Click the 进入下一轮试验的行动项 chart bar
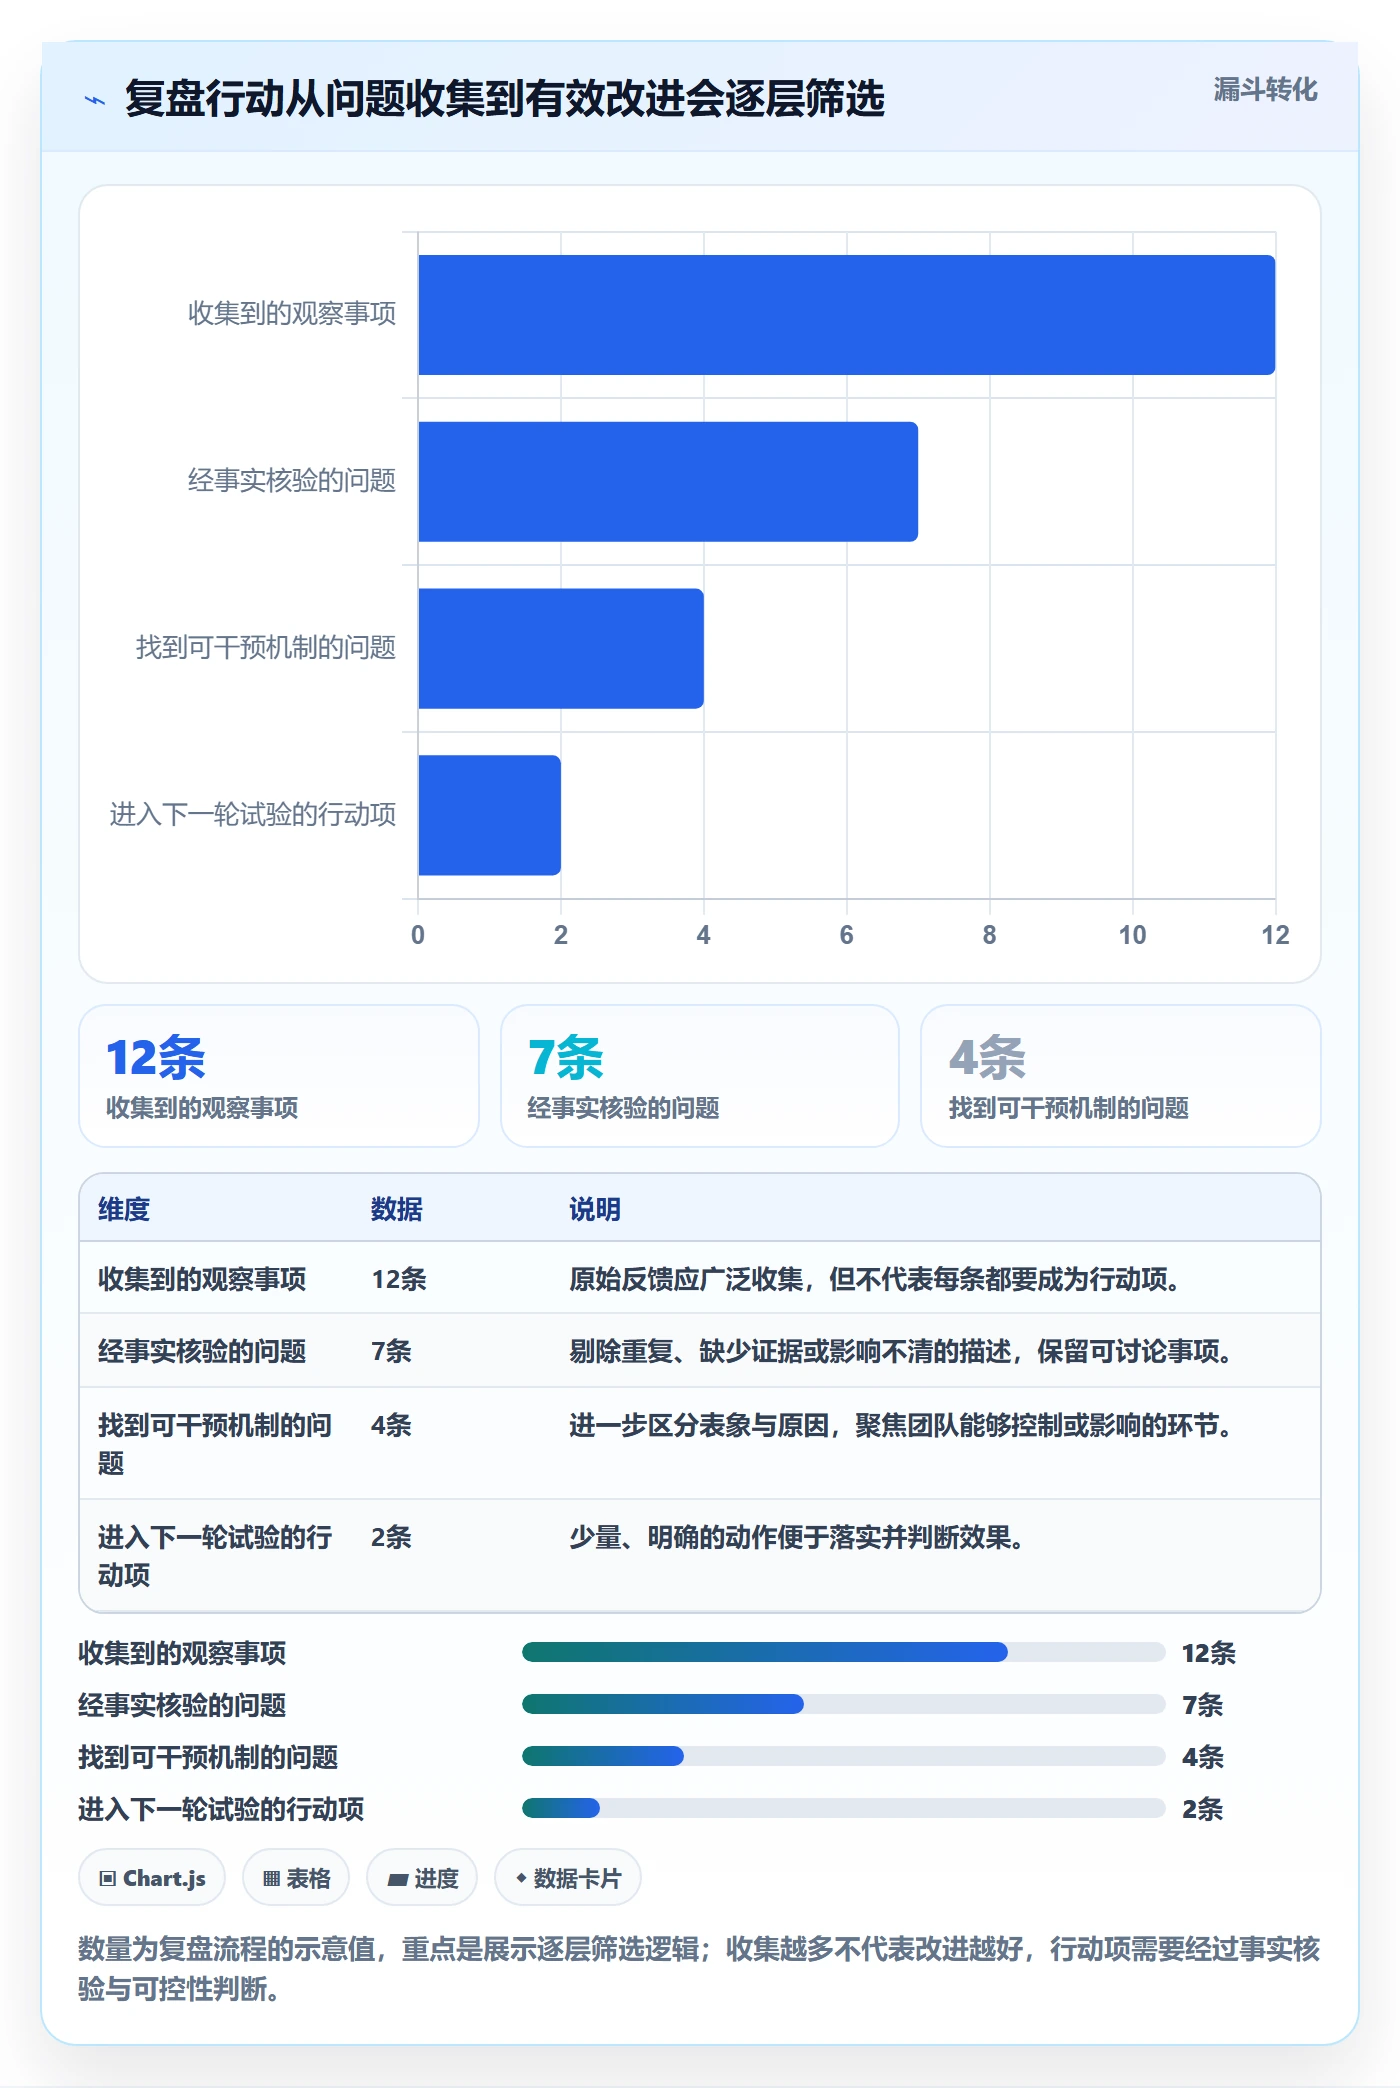 click(x=489, y=815)
